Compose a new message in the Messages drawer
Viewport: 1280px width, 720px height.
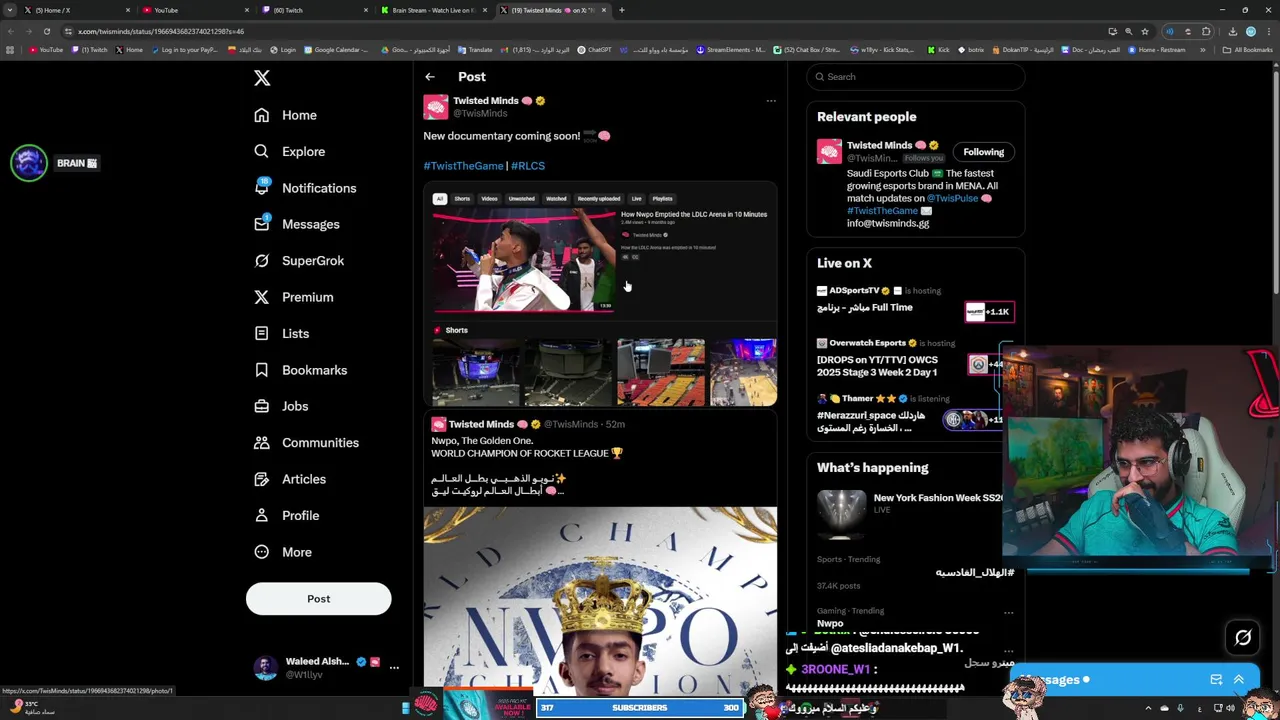tap(1216, 680)
